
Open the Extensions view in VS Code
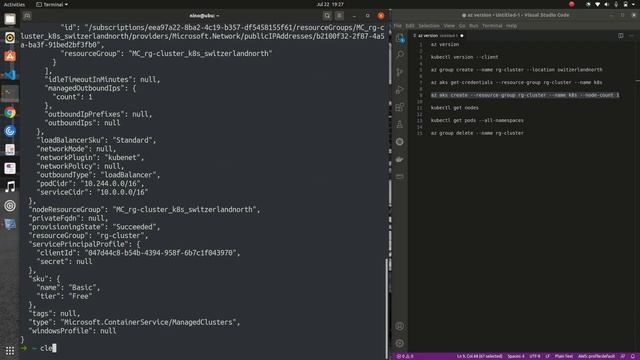pos(400,107)
